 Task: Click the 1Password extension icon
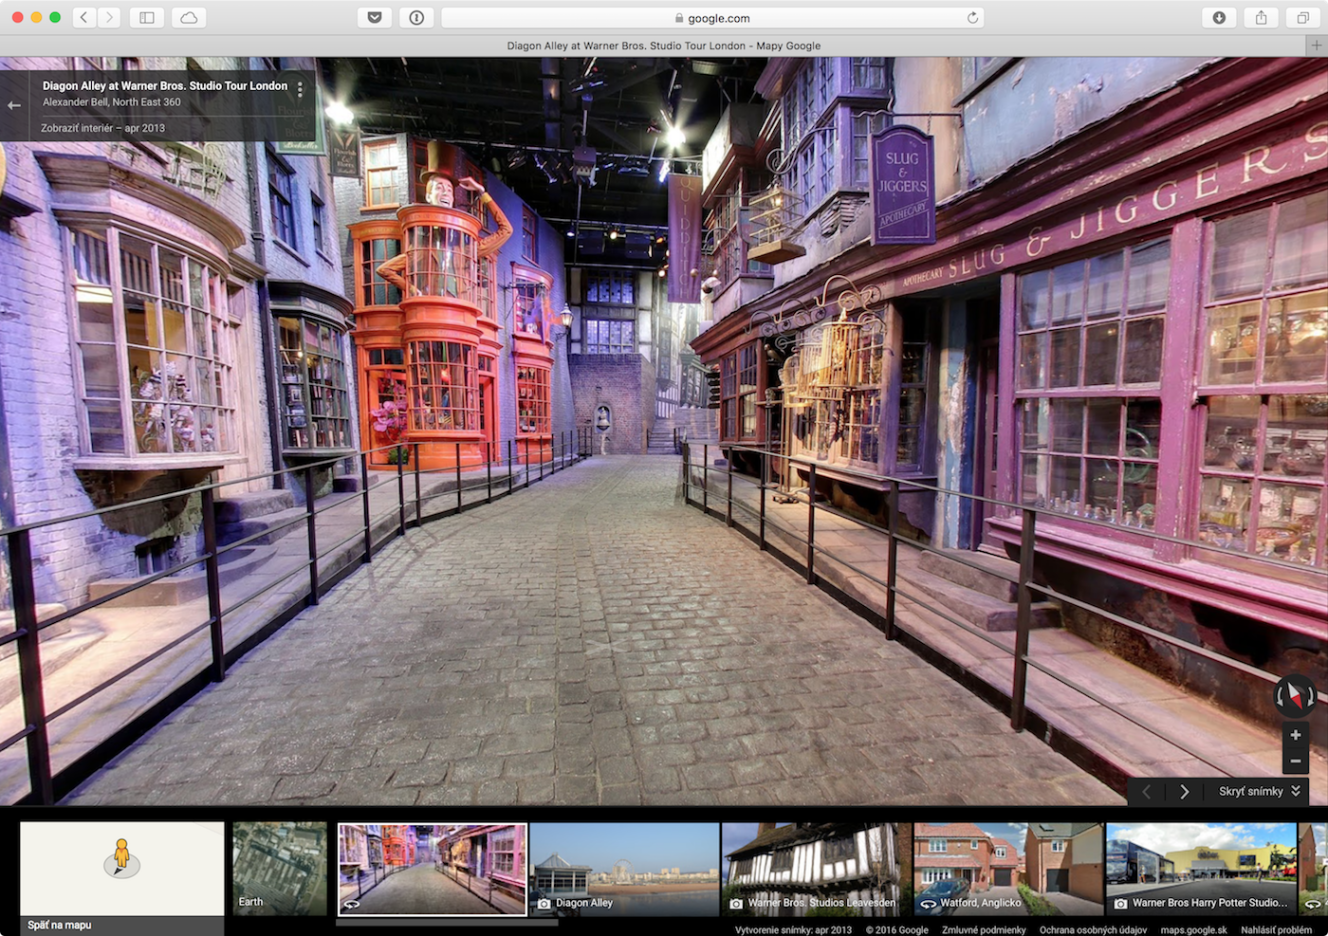(x=417, y=17)
